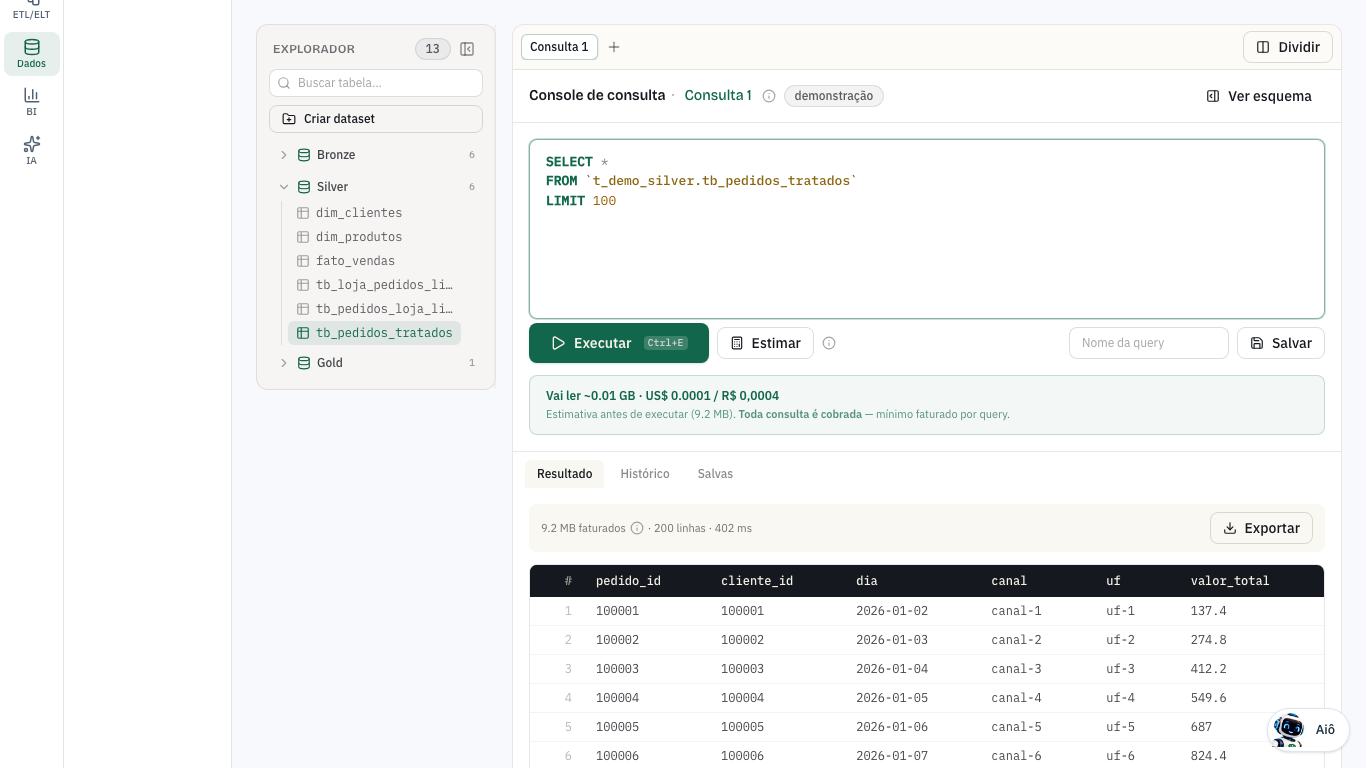Select the dim_clientes table
This screenshot has width=1366, height=768.
(375, 213)
